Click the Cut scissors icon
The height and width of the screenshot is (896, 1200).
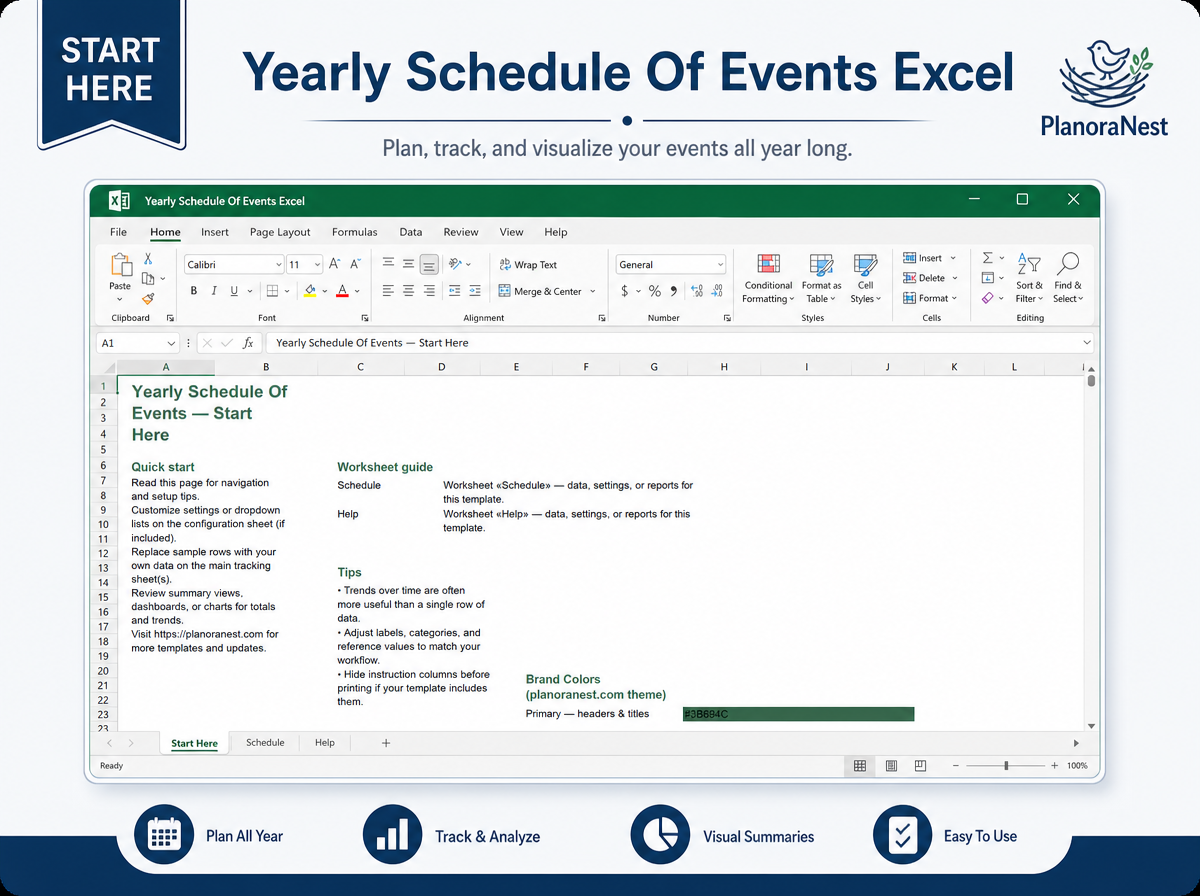click(148, 259)
